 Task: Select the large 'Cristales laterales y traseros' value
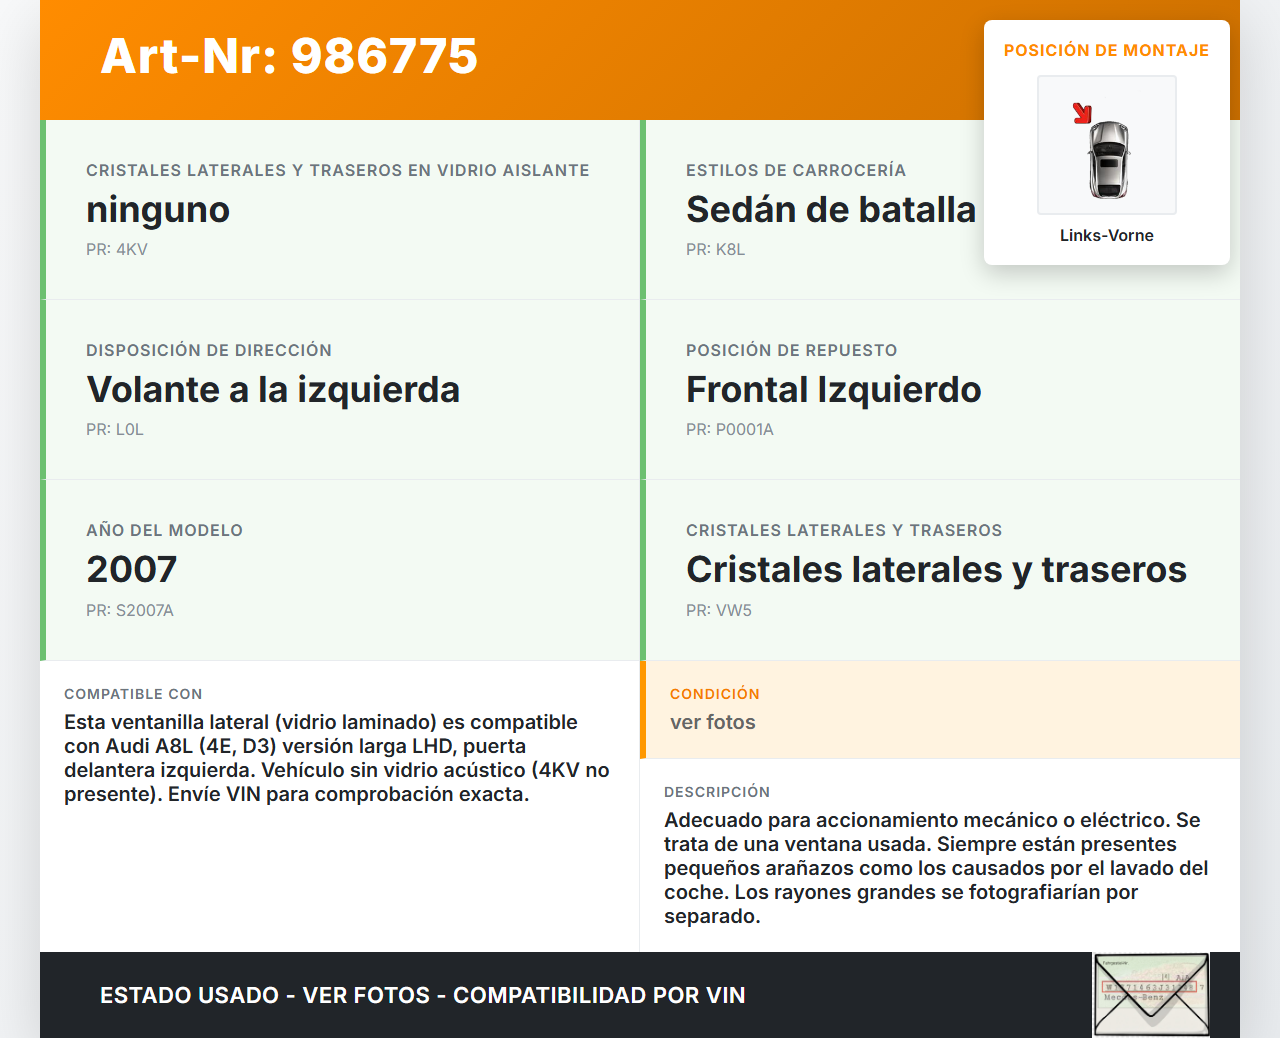(936, 570)
